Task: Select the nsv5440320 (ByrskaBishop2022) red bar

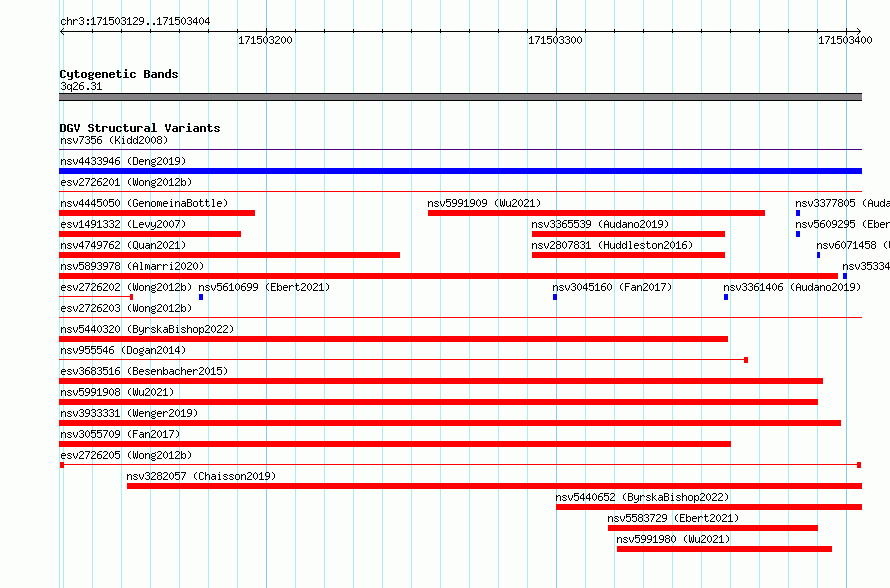Action: (x=393, y=339)
